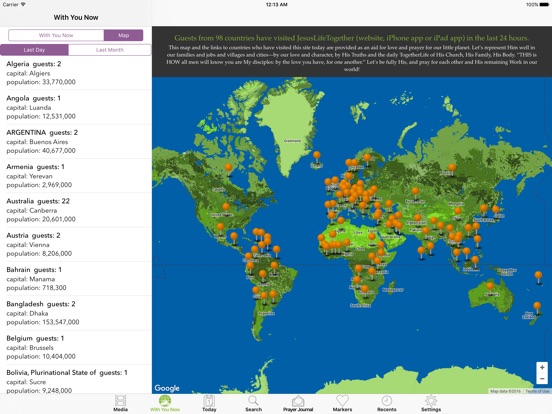Select the Bangladesh guests: 2 row
Image resolution: width=552 pixels, height=414 pixels.
tap(76, 313)
